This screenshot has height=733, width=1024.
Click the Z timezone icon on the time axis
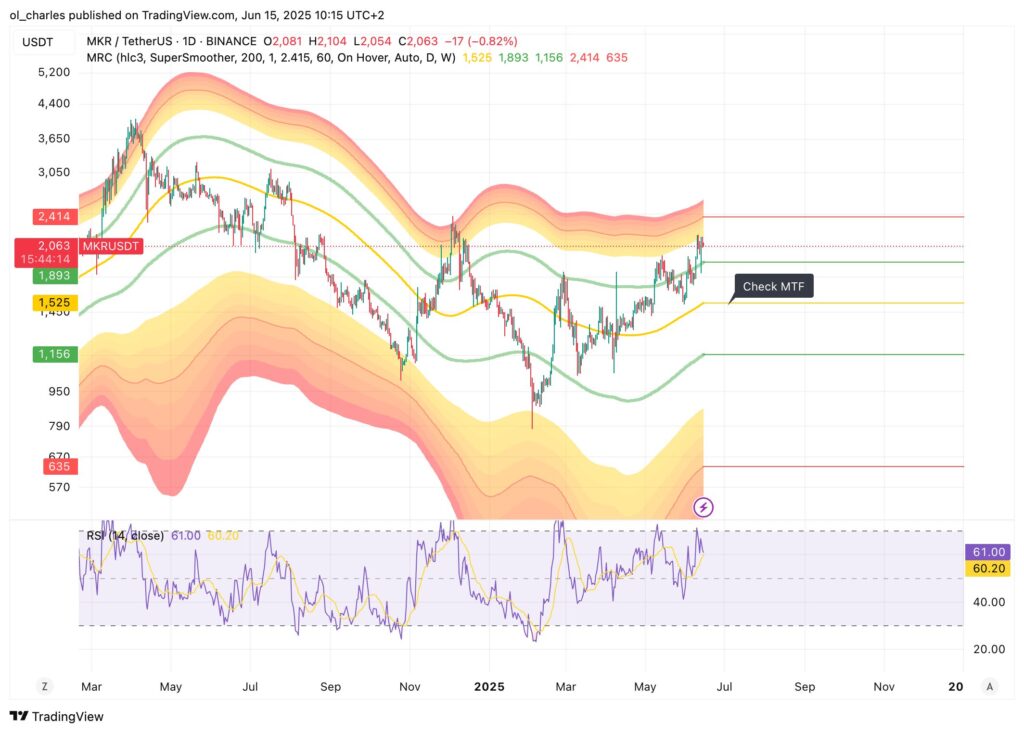[43, 687]
